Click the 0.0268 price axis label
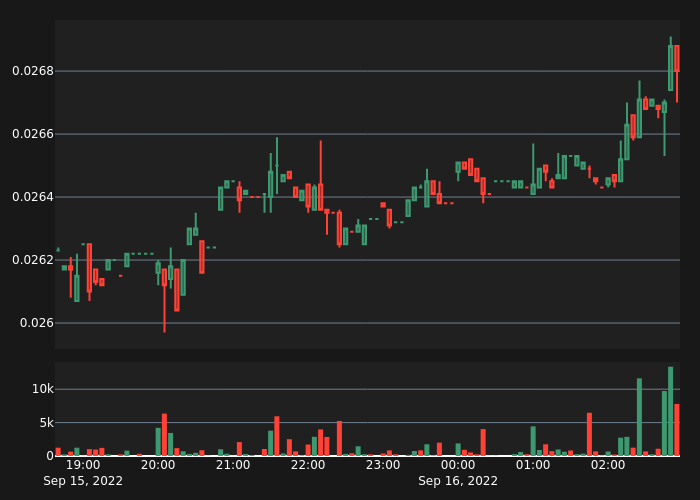This screenshot has height=500, width=700. coord(33,71)
